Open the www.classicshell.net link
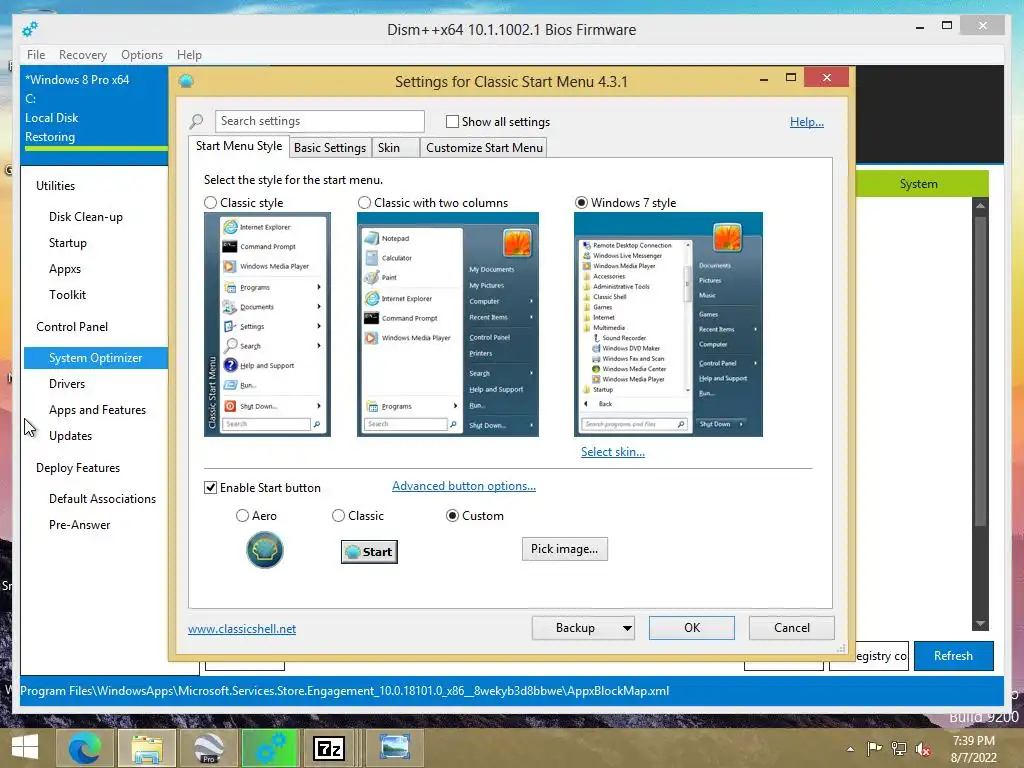The height and width of the screenshot is (768, 1024). coord(242,629)
